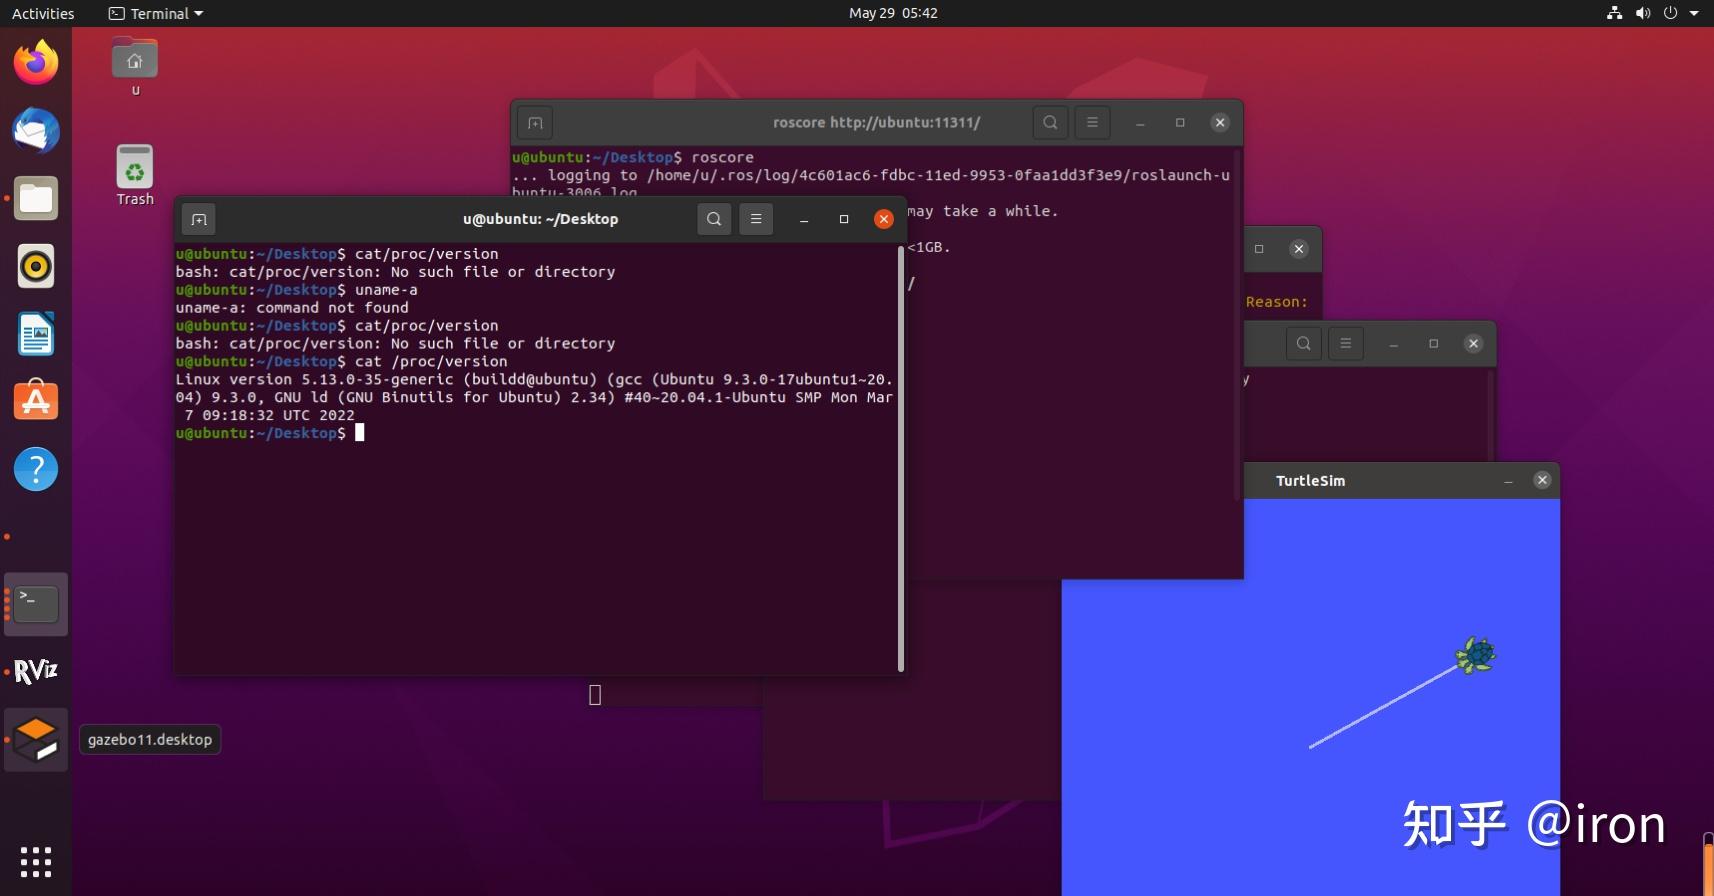Click new tab icon in roscore terminal

535,123
